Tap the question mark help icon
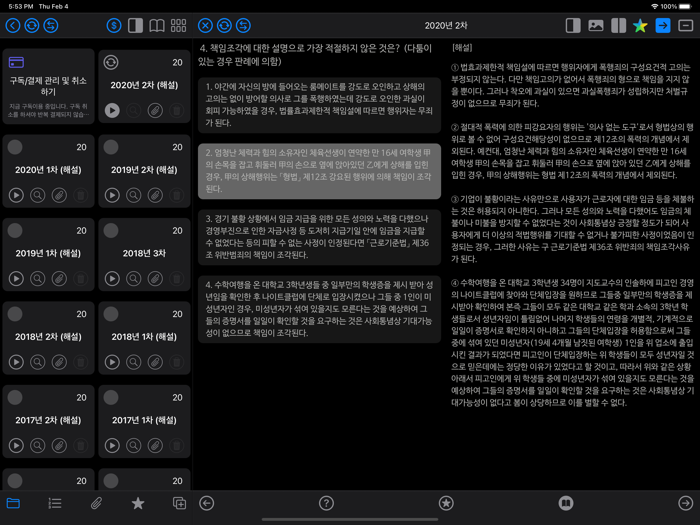Screen dimensions: 700x525 [x=326, y=503]
